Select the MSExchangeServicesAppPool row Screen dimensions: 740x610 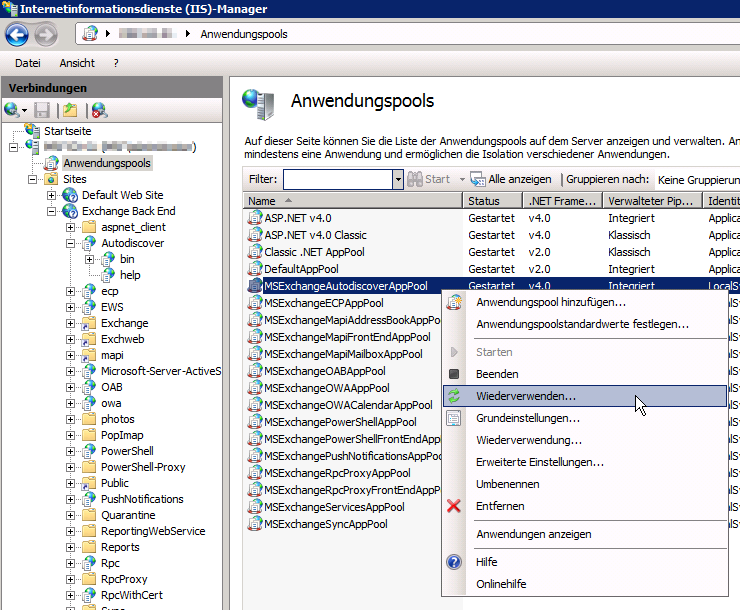click(334, 507)
